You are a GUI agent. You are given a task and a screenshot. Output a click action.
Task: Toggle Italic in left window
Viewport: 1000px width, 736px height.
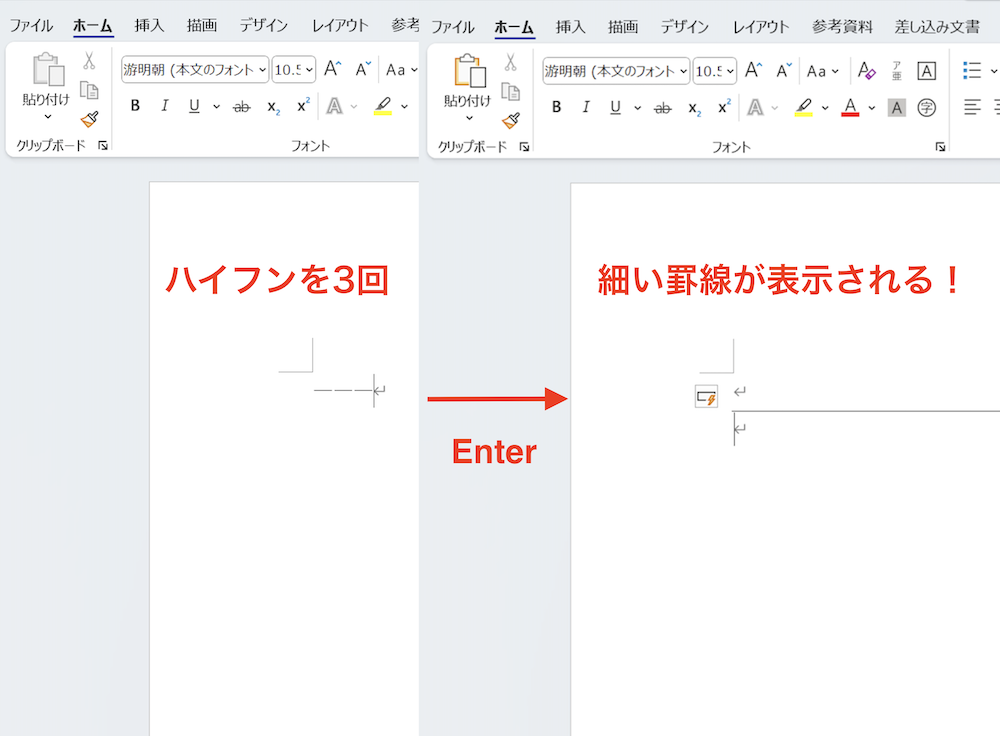coord(165,106)
